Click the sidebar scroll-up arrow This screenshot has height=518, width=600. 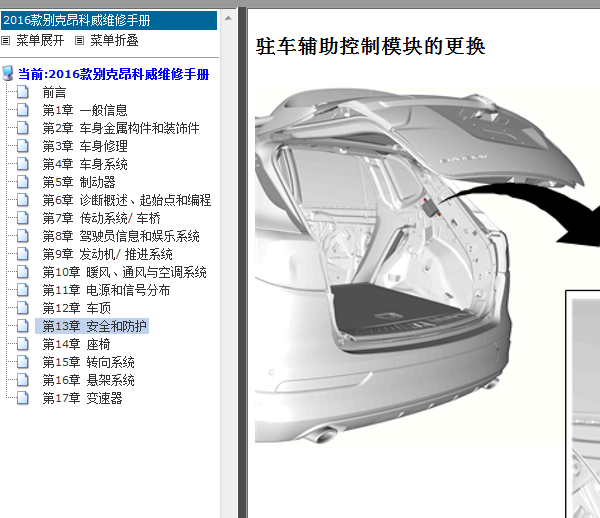coord(228,18)
